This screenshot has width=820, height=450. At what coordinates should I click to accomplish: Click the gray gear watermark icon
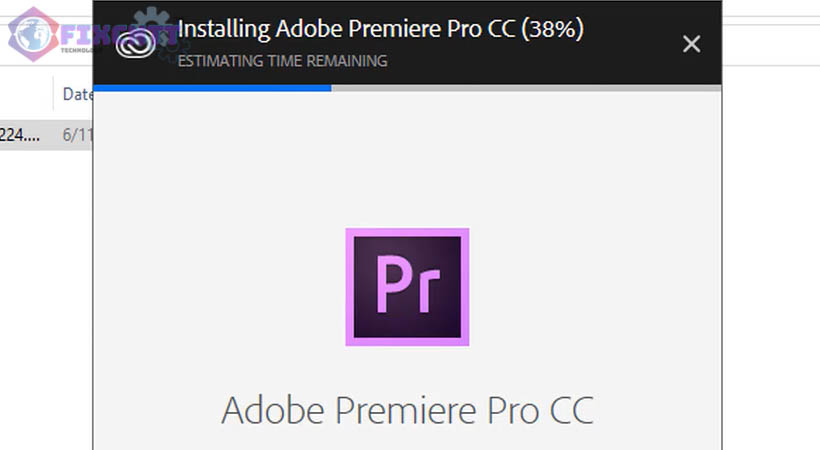[152, 28]
